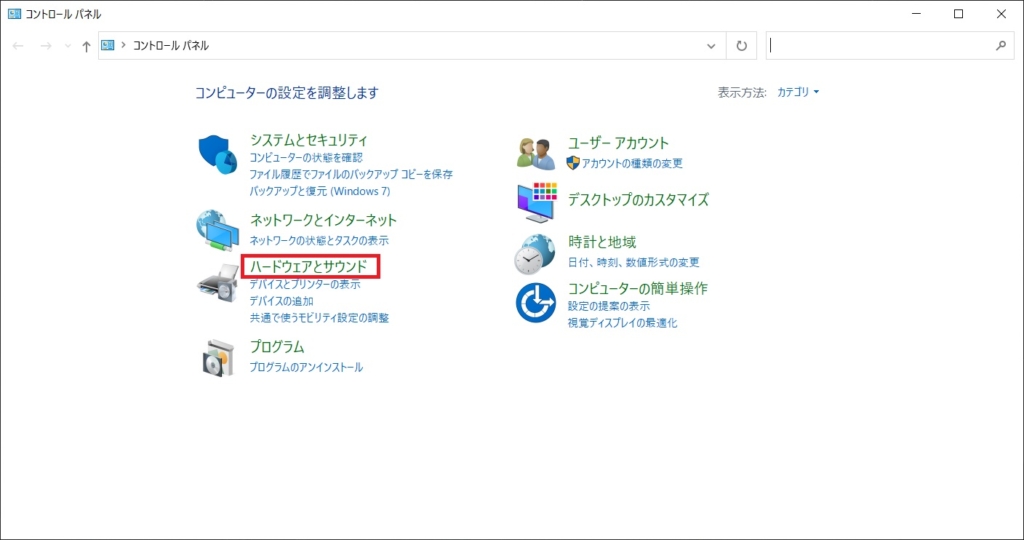Open システムとセキュリティ category

(x=309, y=140)
